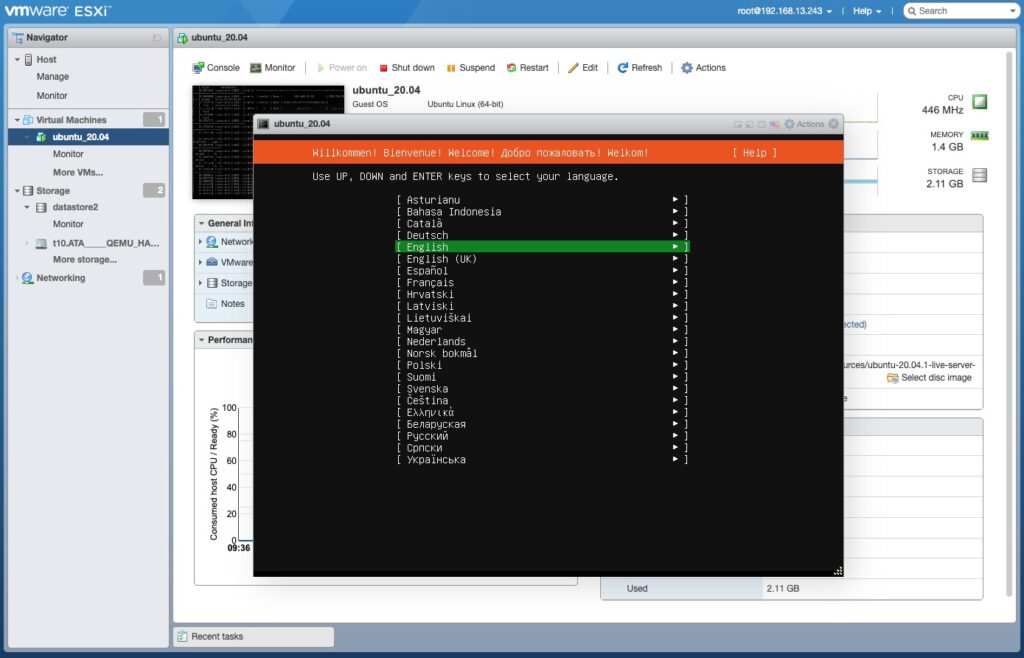Click the Storage usage icon
Screen dimensions: 1024x658
(980, 176)
